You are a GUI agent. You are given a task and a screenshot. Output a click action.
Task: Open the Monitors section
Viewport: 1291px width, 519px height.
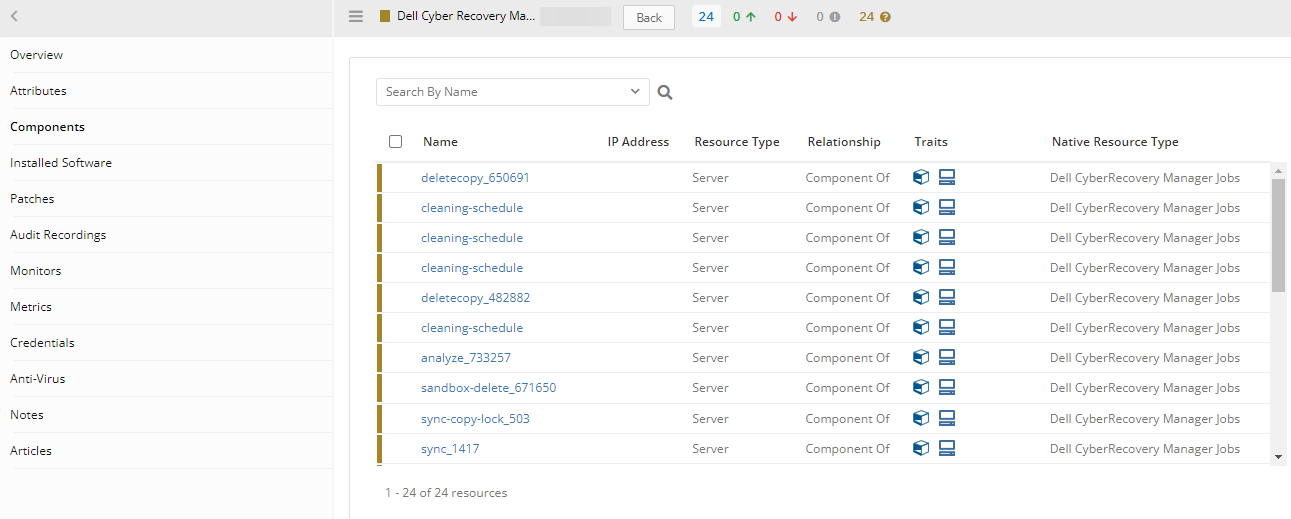(x=35, y=271)
